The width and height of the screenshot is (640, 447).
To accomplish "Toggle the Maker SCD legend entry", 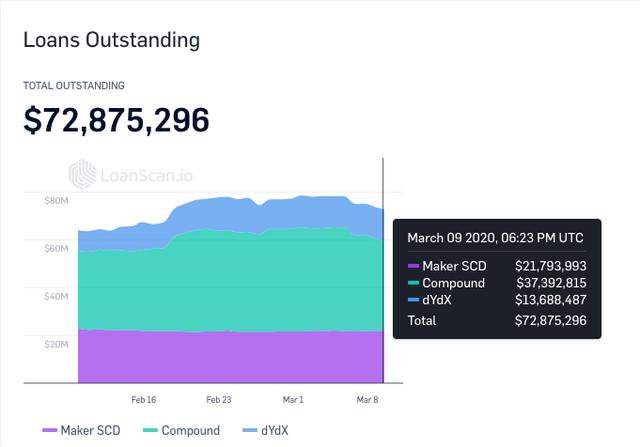I will [81, 430].
